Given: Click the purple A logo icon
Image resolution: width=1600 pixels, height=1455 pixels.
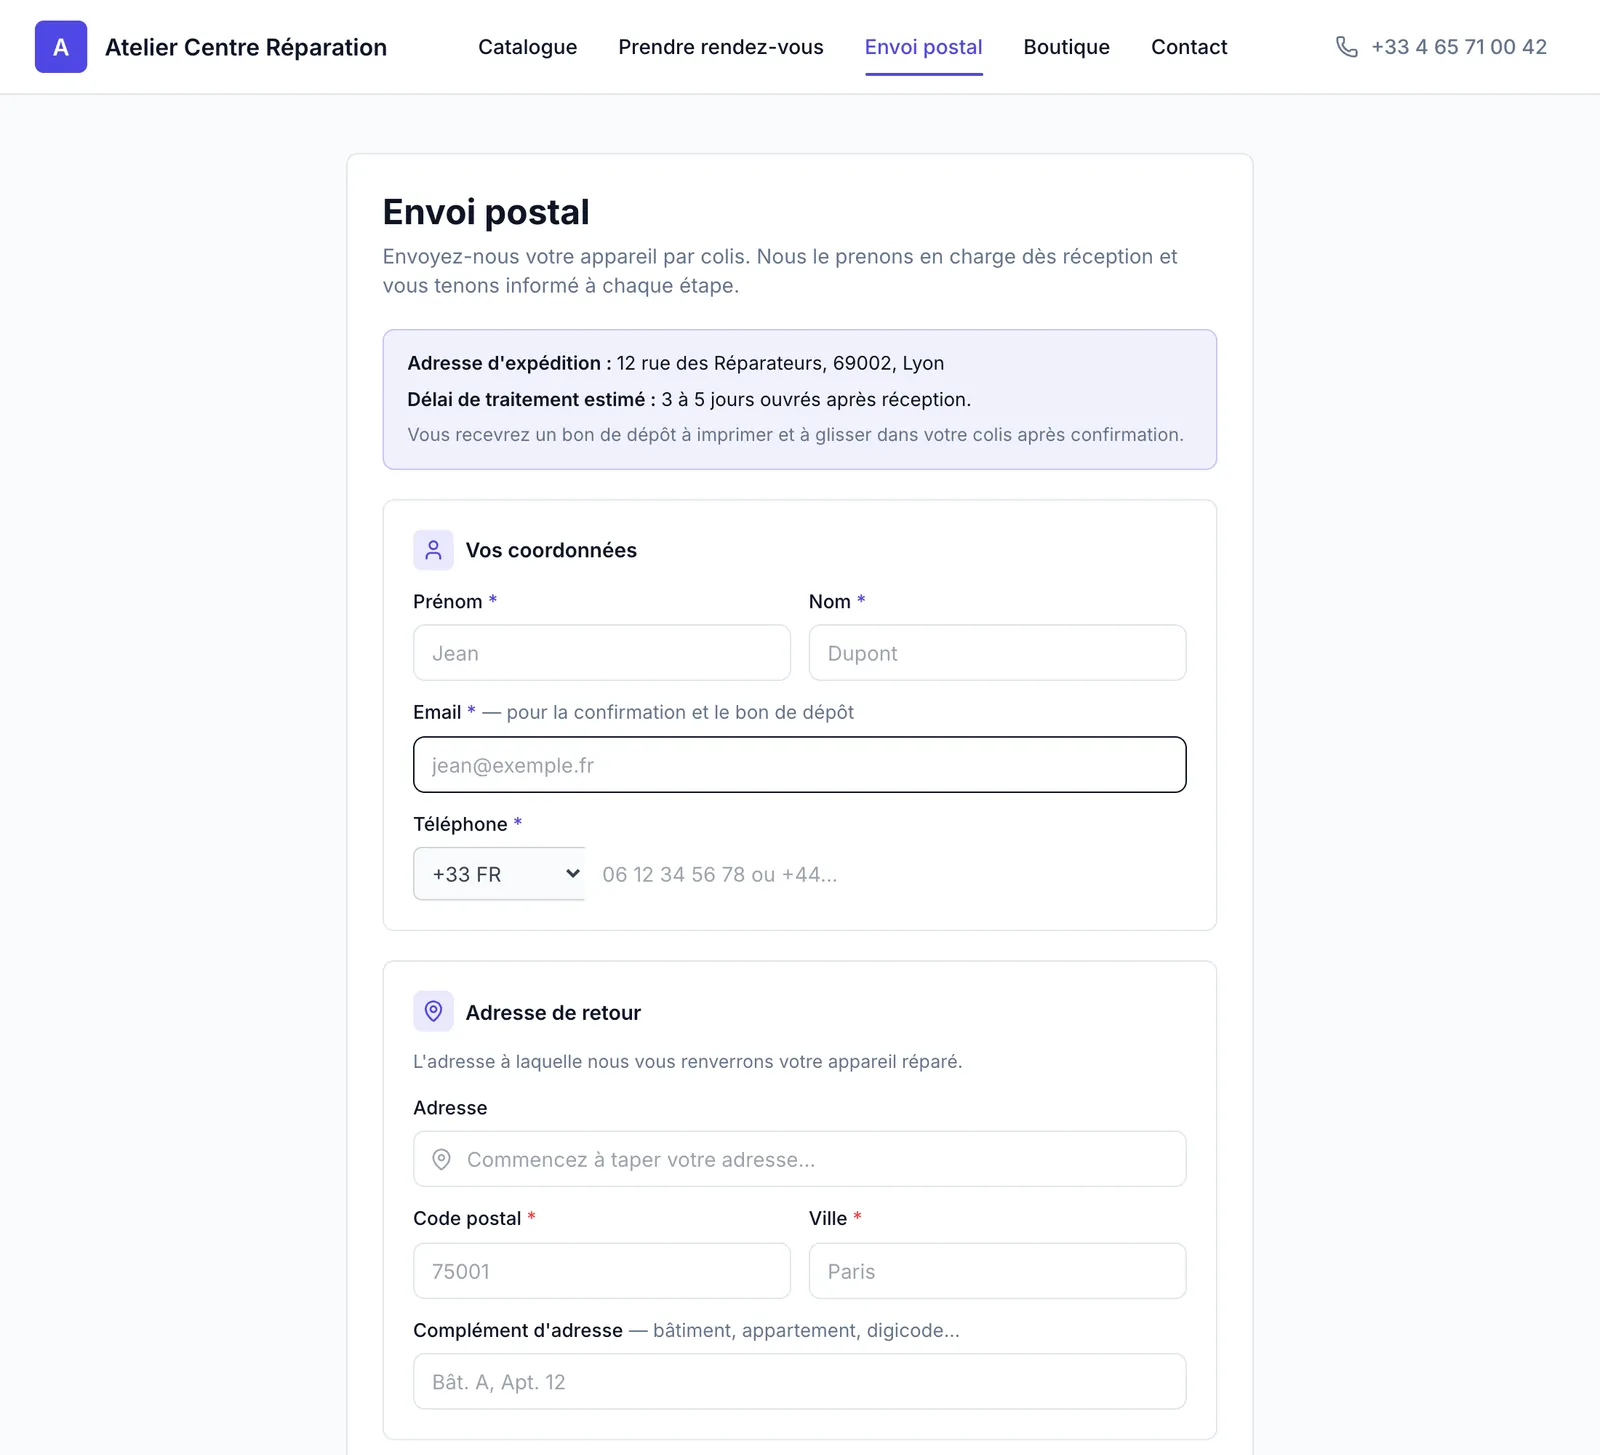Looking at the screenshot, I should point(61,47).
